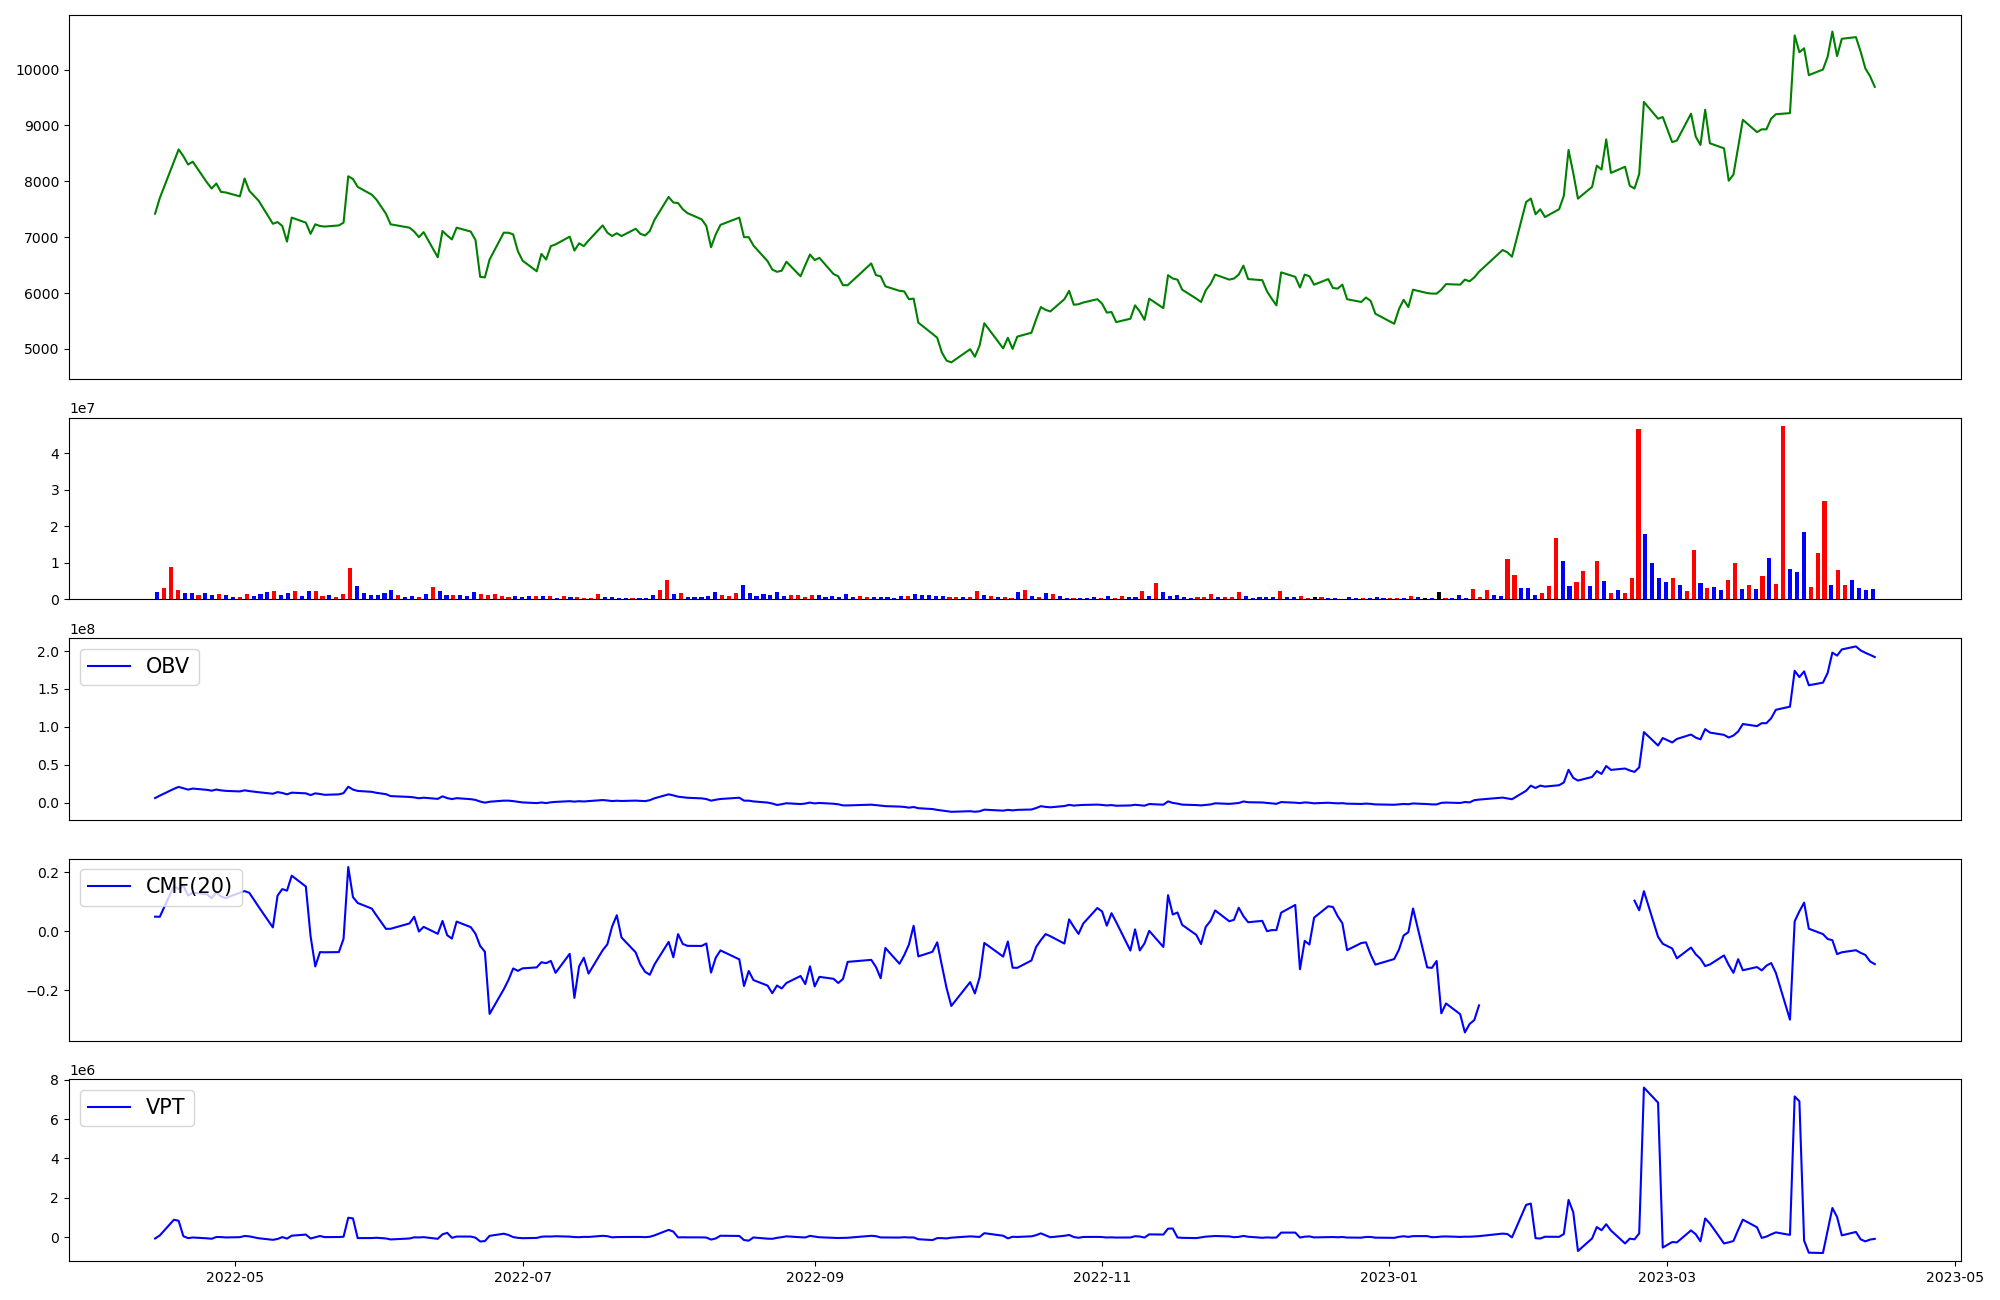Click the 2.0 tick on OBV axis
The image size is (2000, 1300).
click(x=48, y=652)
